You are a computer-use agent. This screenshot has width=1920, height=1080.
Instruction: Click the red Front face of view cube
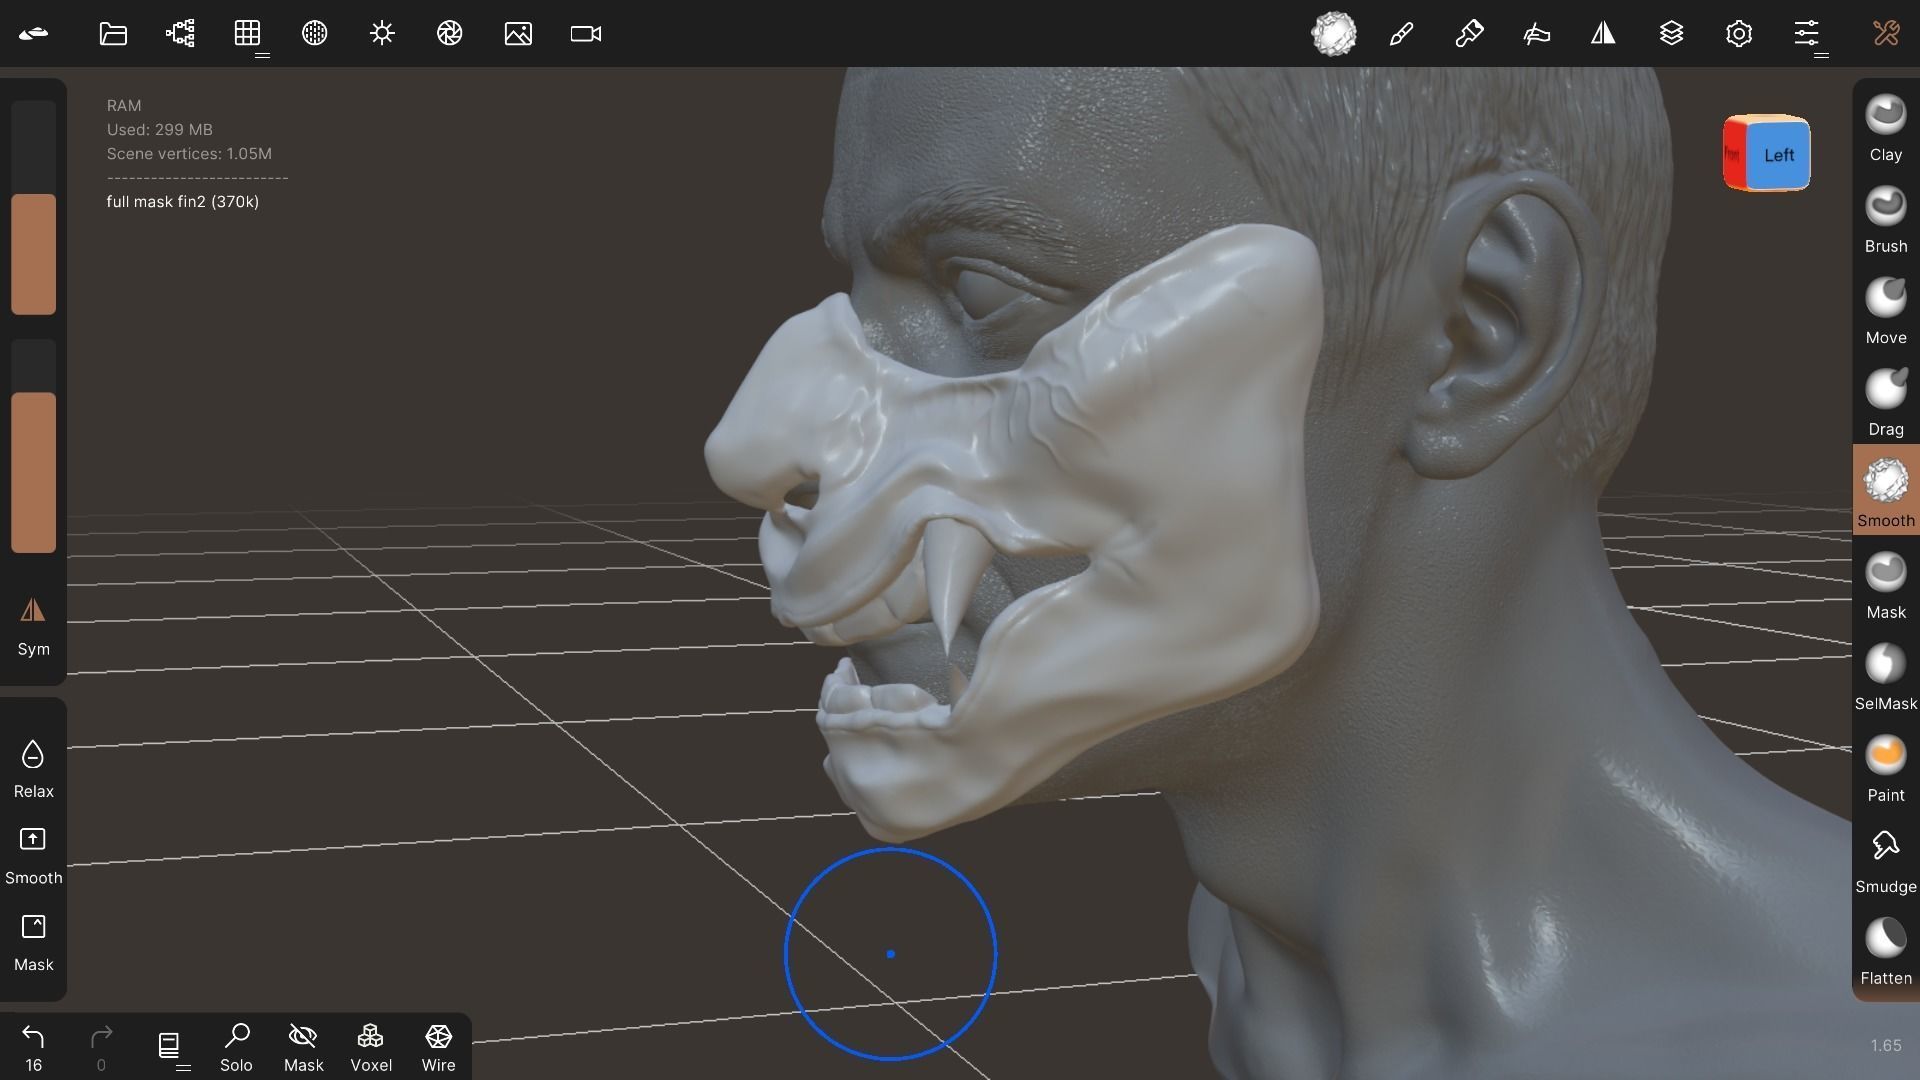point(1733,154)
